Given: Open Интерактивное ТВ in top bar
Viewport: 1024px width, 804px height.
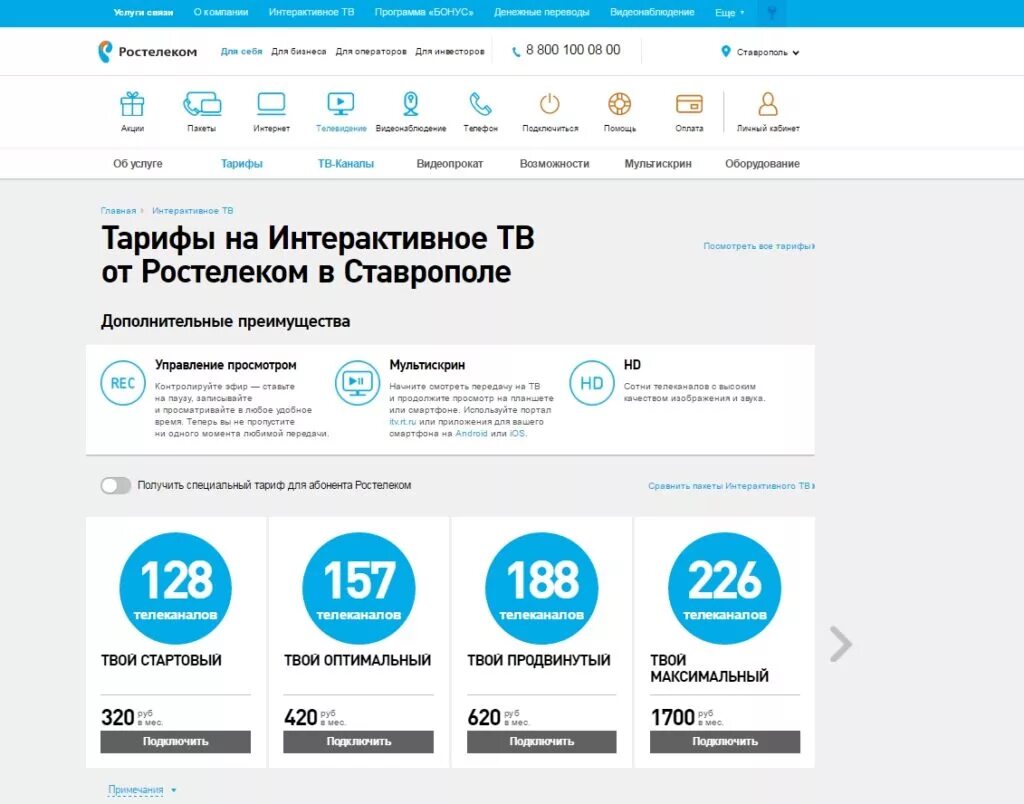Looking at the screenshot, I should pos(312,12).
